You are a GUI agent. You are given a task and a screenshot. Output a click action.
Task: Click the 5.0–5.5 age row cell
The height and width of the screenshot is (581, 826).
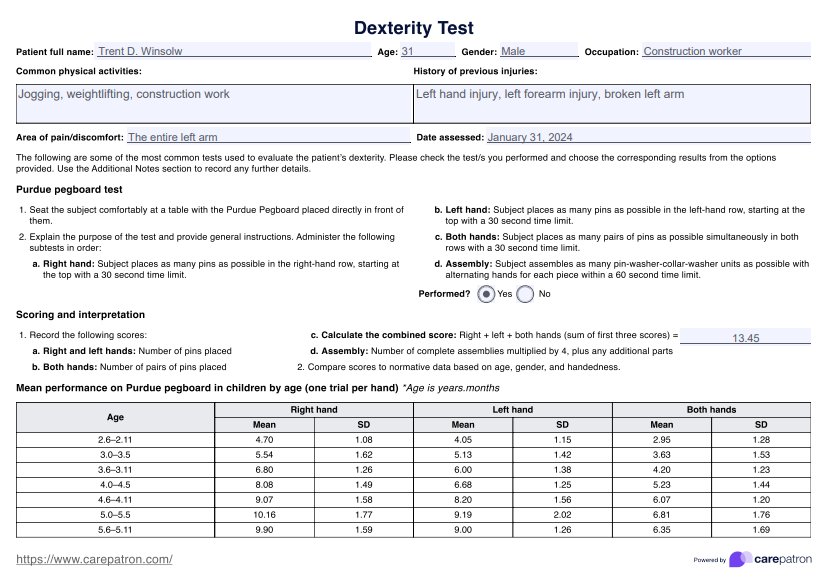point(115,516)
